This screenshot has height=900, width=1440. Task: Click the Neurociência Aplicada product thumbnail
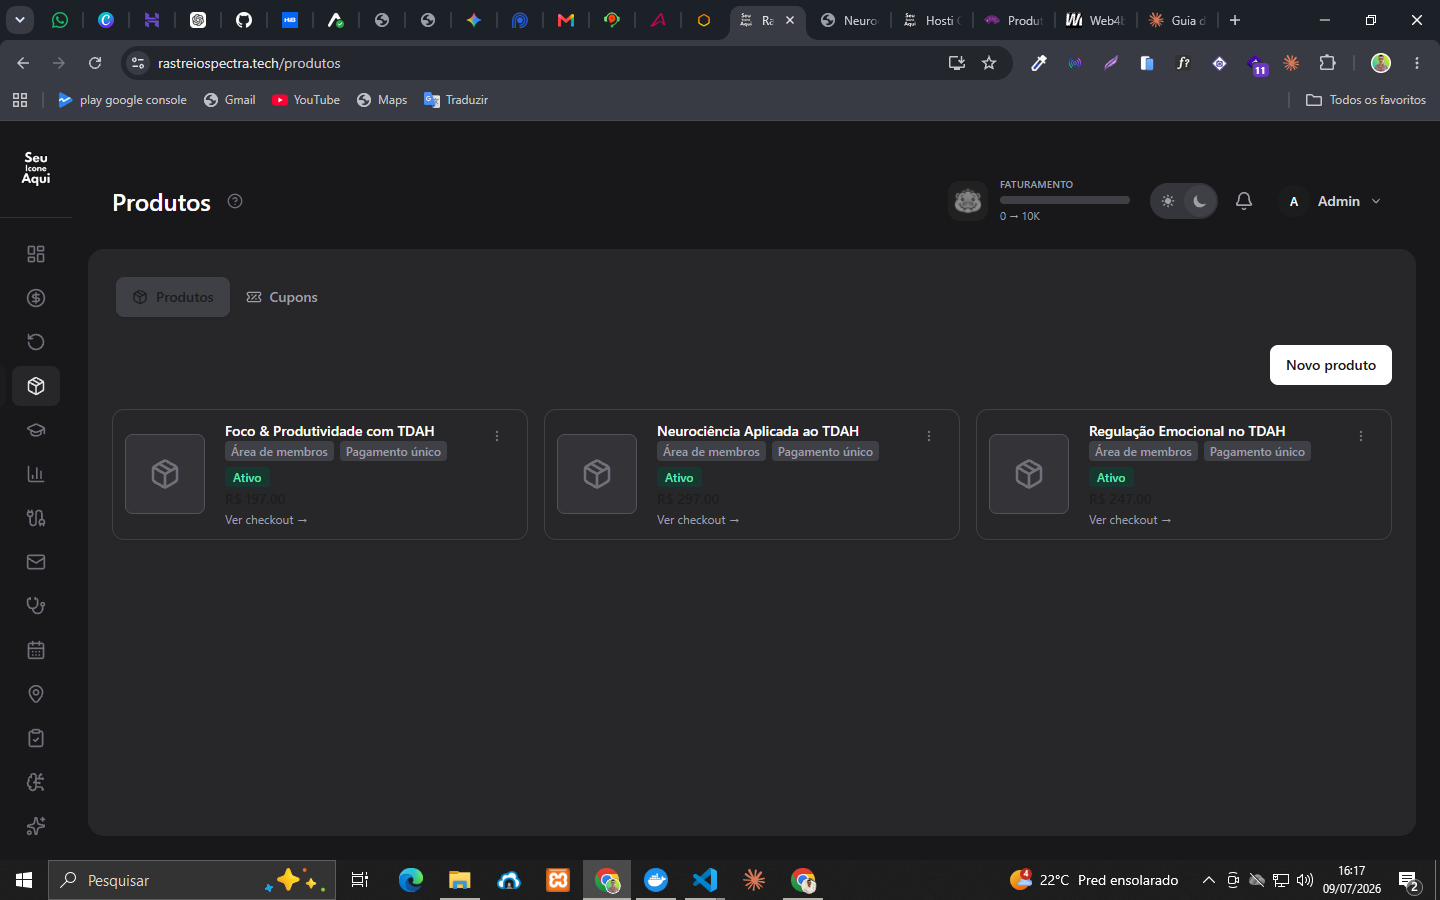(x=597, y=474)
